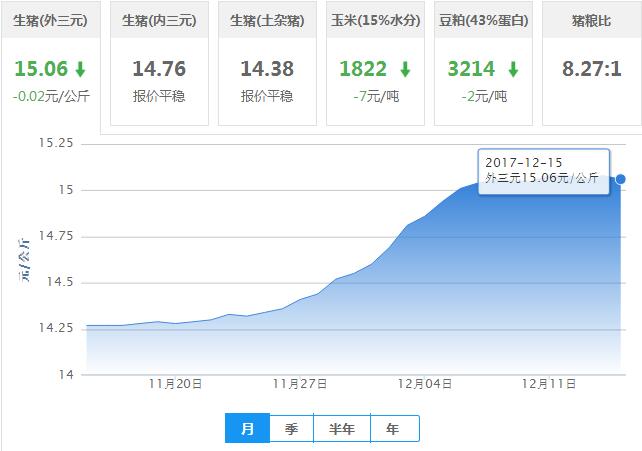This screenshot has height=451, width=642.
Task: Click the 元/公斤 y-axis title
Action: coord(24,260)
